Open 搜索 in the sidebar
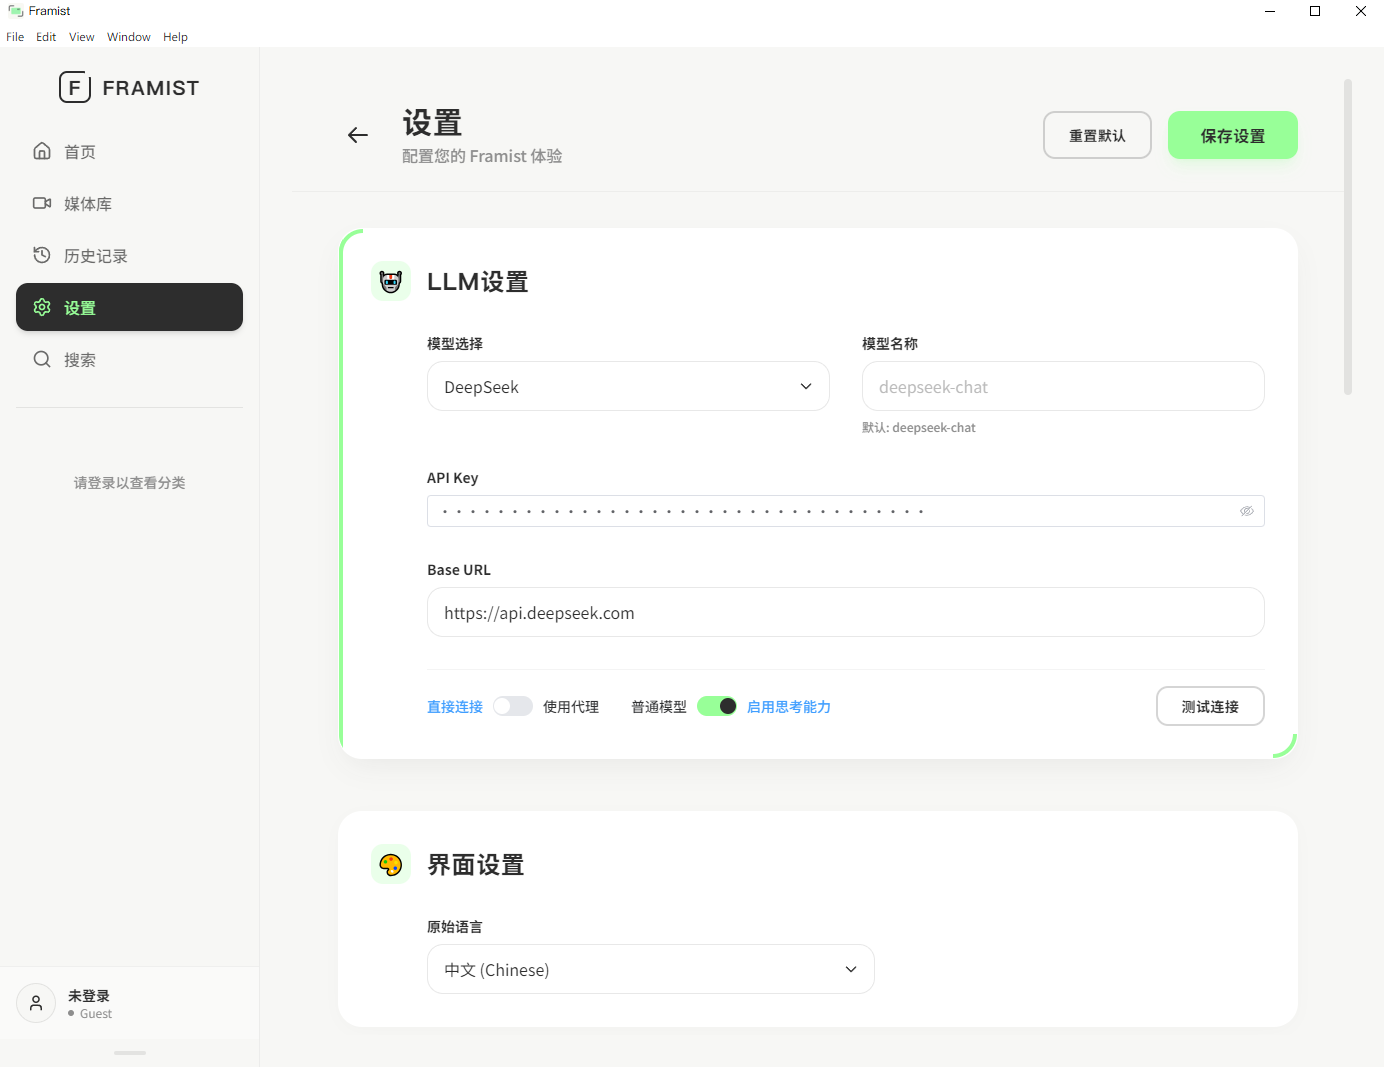Viewport: 1384px width, 1067px height. click(129, 359)
